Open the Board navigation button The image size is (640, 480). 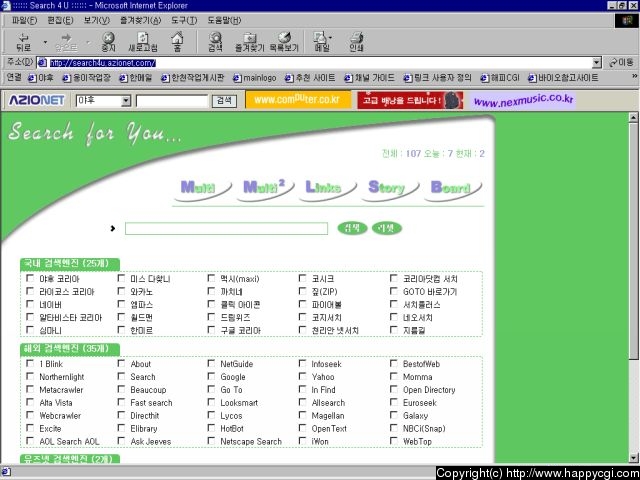click(453, 189)
